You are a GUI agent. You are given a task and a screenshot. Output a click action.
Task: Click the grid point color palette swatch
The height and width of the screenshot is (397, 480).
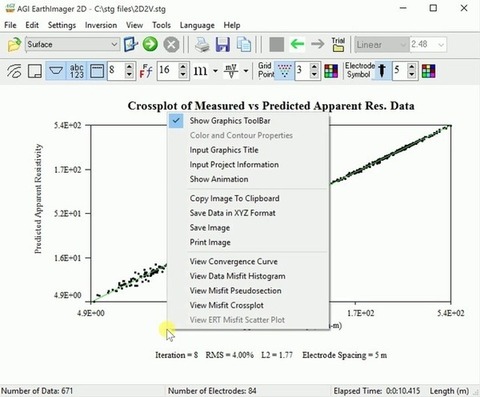pyautogui.click(x=331, y=71)
